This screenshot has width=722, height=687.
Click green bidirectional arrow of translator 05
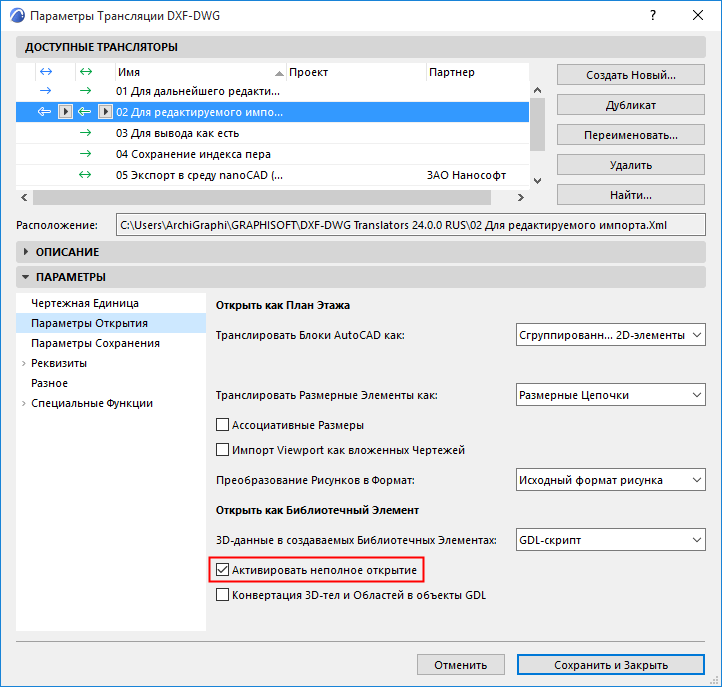point(85,175)
